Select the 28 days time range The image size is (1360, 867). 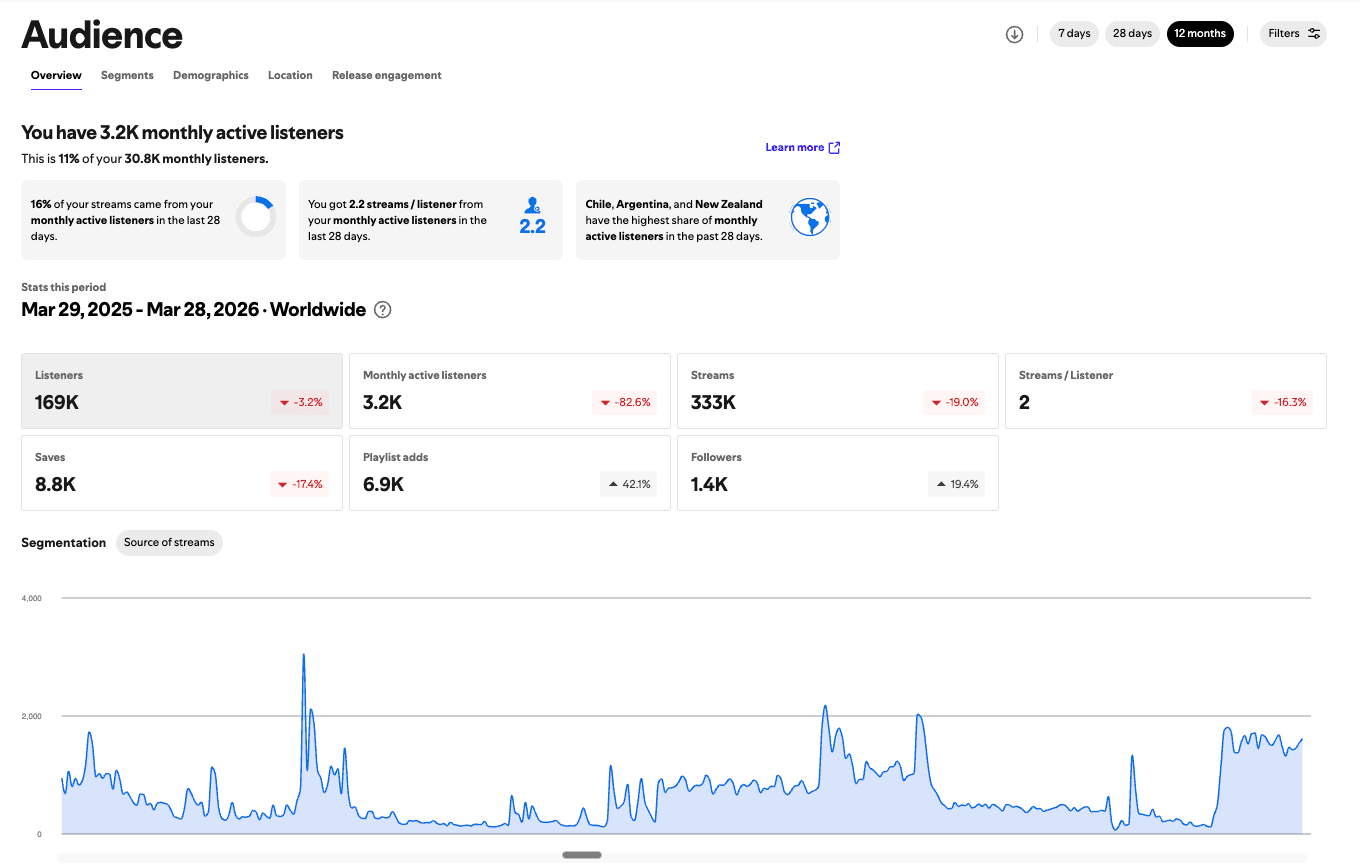coord(1132,34)
